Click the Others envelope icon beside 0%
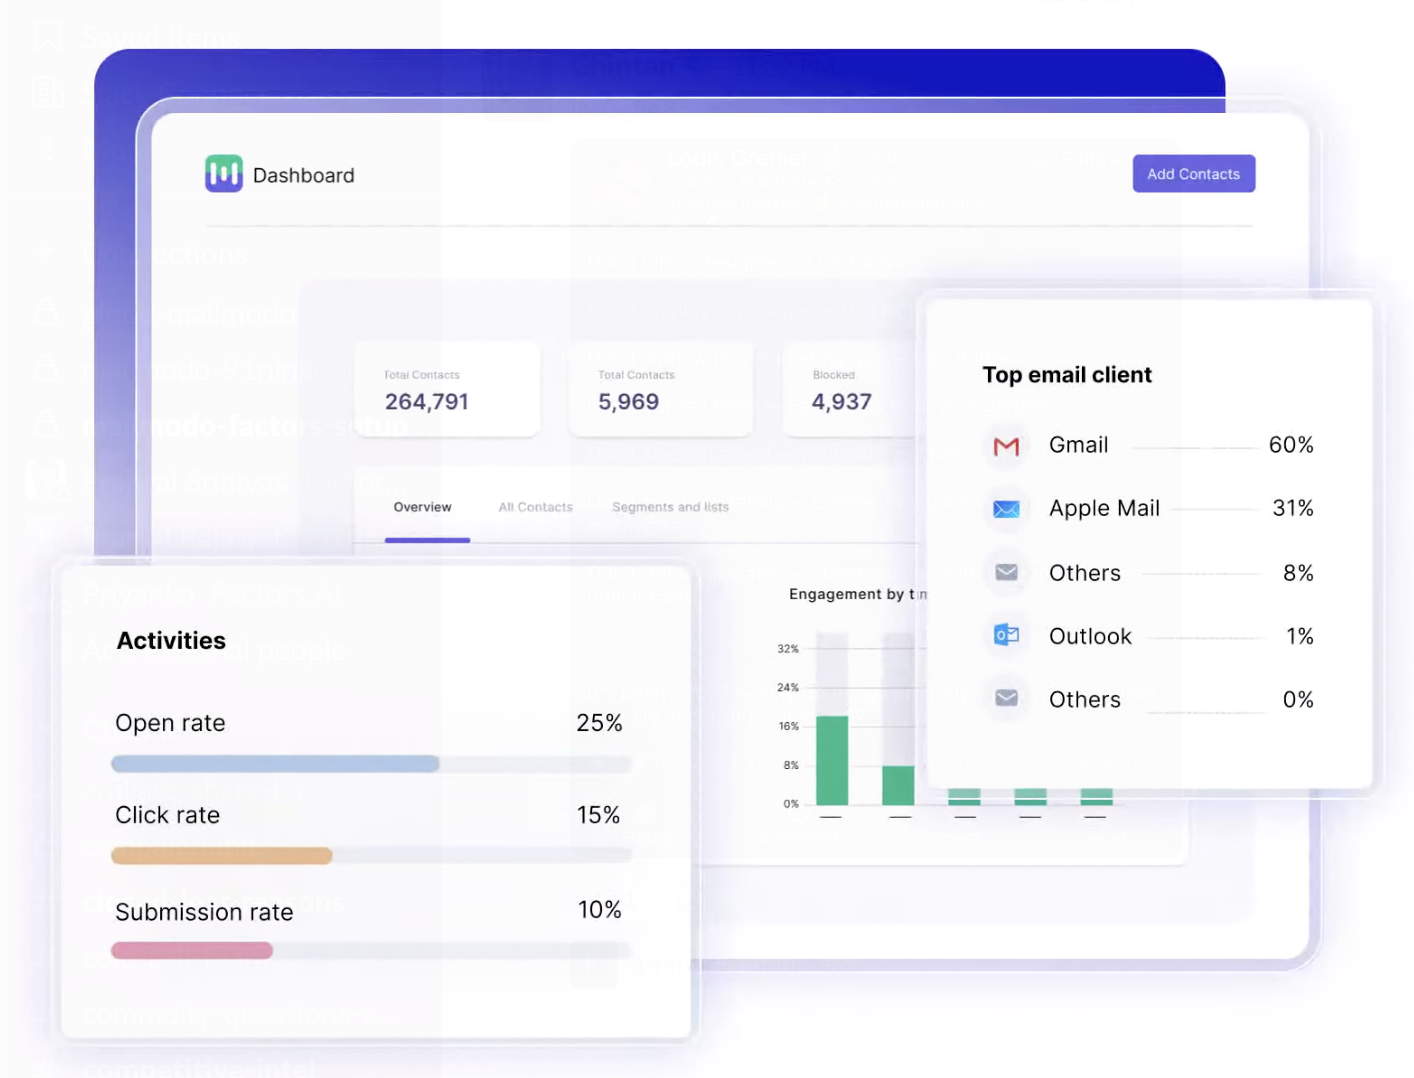 coord(1007,698)
